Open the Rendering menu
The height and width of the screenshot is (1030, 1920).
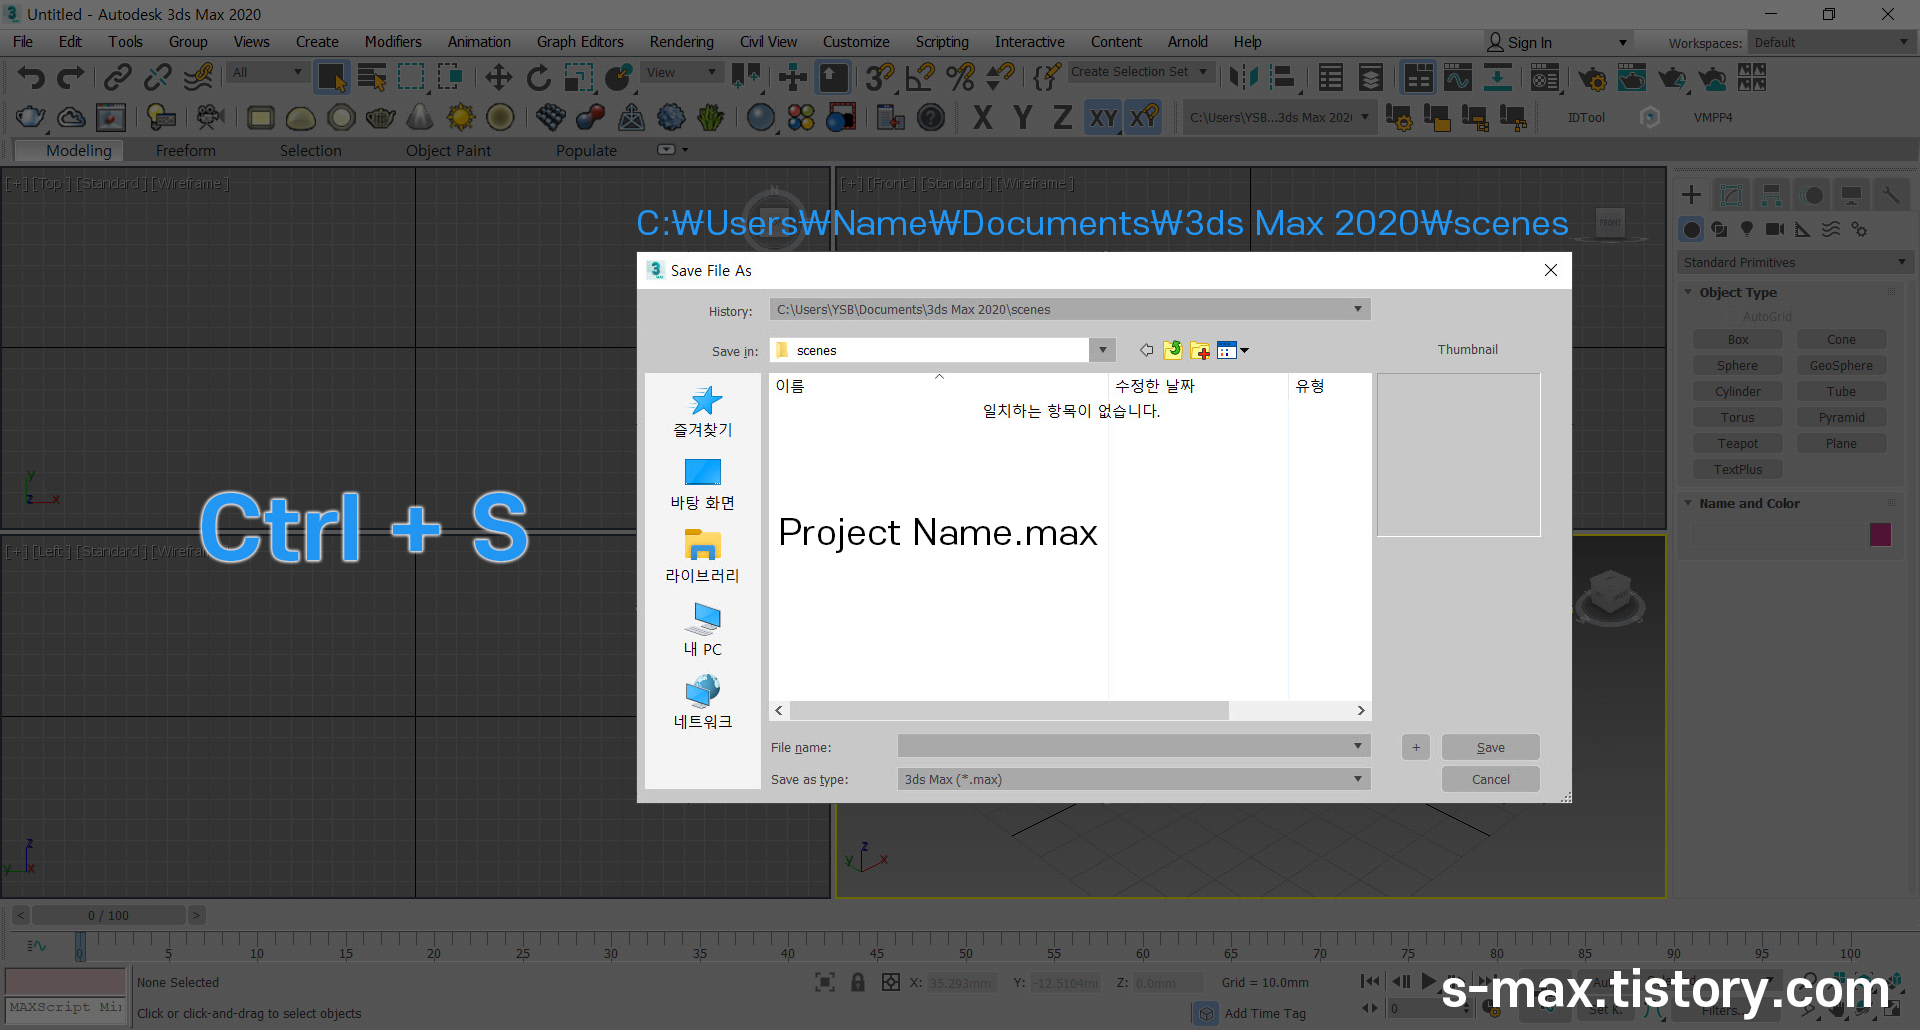point(682,42)
